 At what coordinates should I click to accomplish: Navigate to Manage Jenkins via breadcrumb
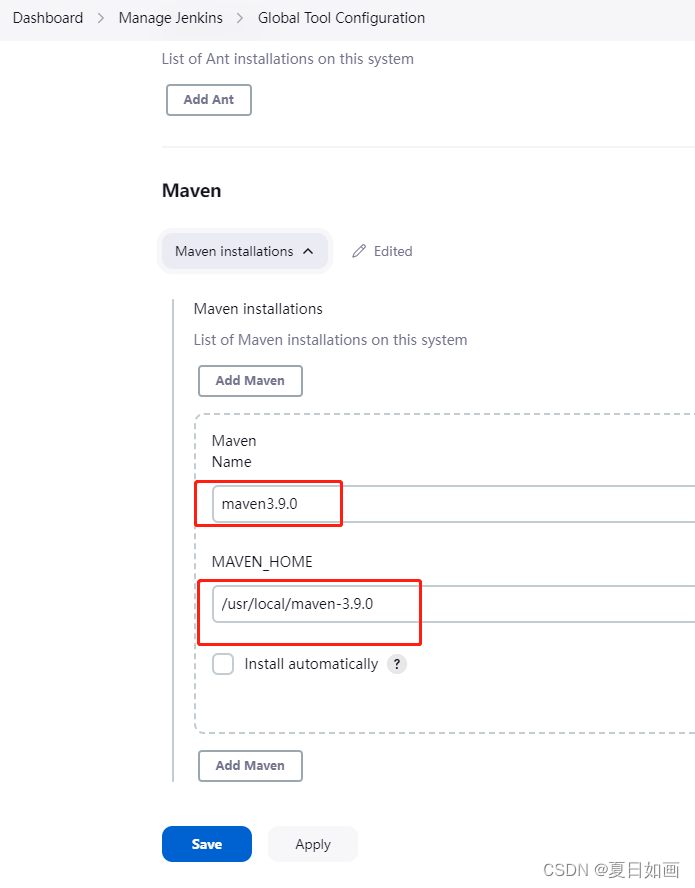click(170, 17)
